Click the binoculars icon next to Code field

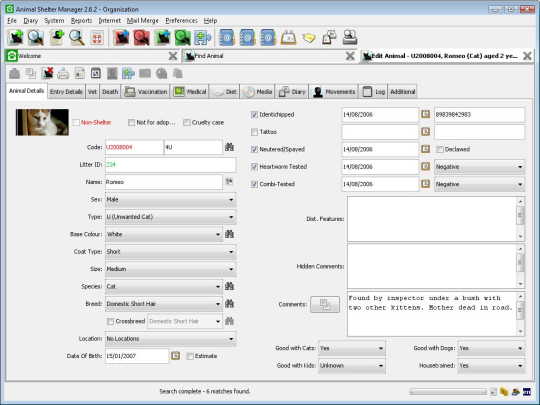pos(229,147)
